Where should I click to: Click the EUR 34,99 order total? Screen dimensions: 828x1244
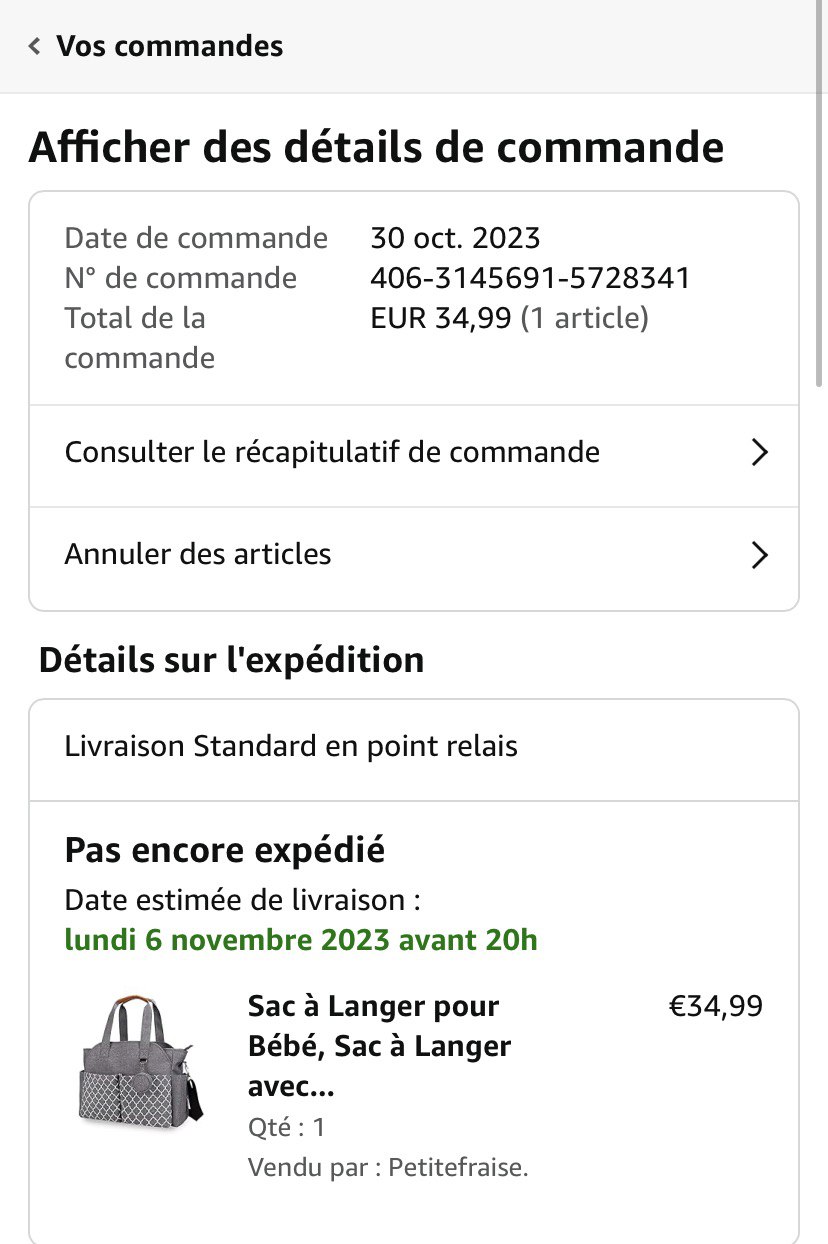point(441,318)
